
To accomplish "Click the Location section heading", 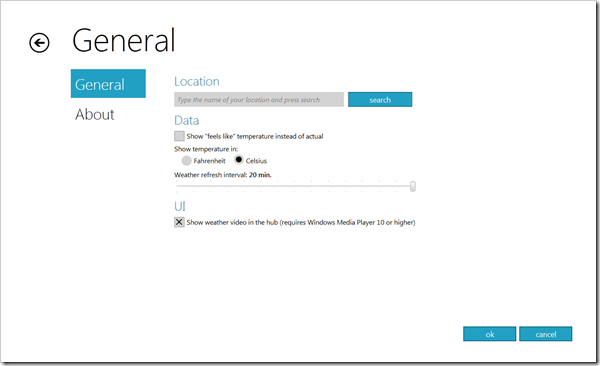I will point(197,82).
